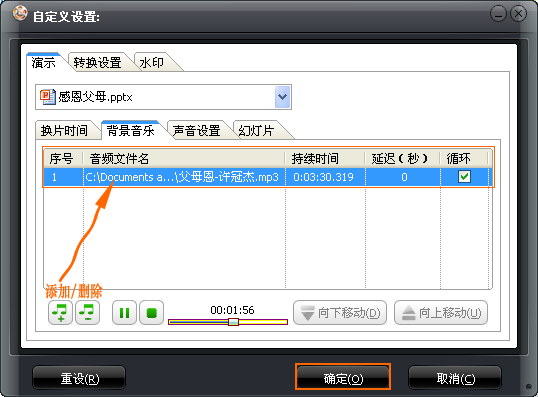
Task: Switch to the 幻灯片 tab
Action: [256, 130]
